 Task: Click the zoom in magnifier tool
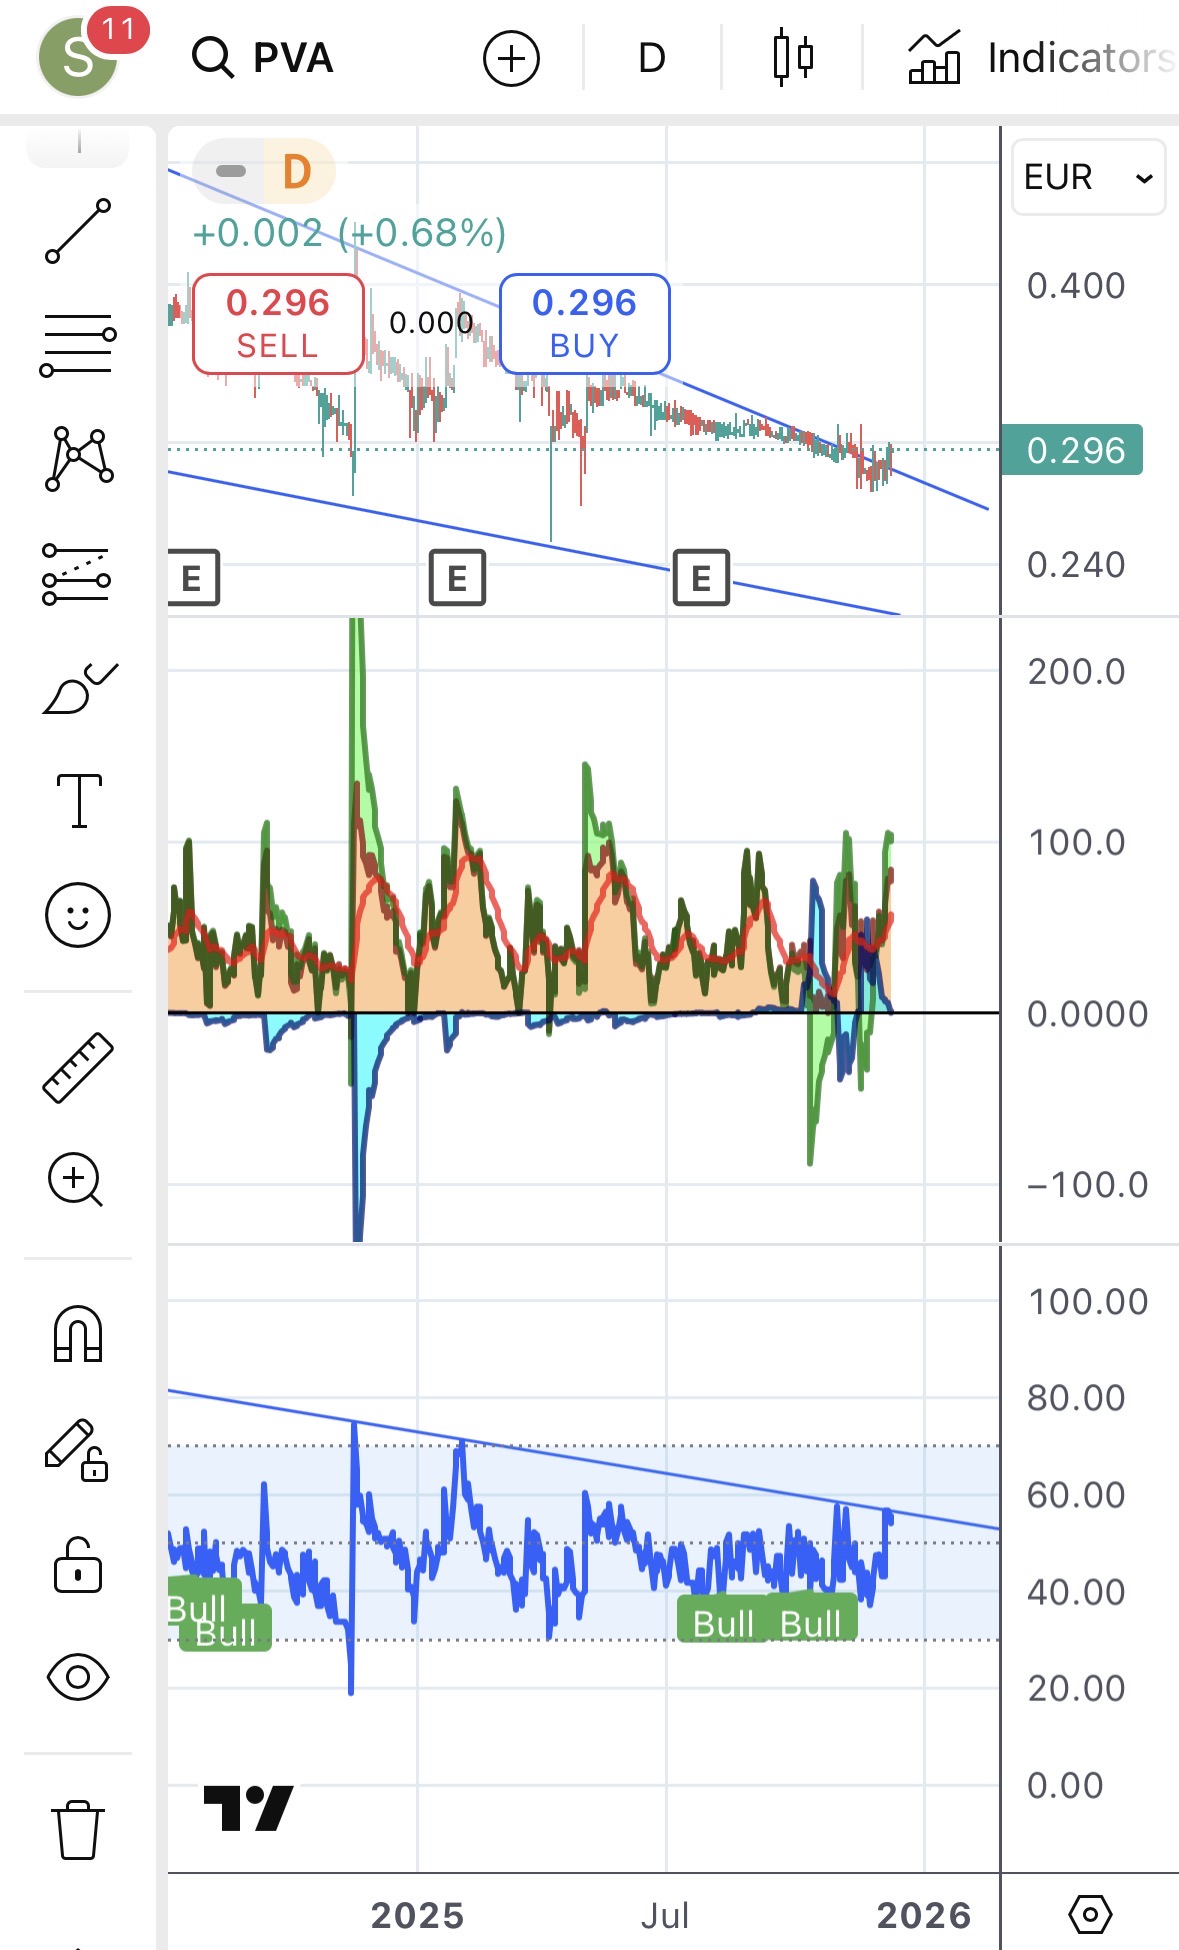point(76,1180)
